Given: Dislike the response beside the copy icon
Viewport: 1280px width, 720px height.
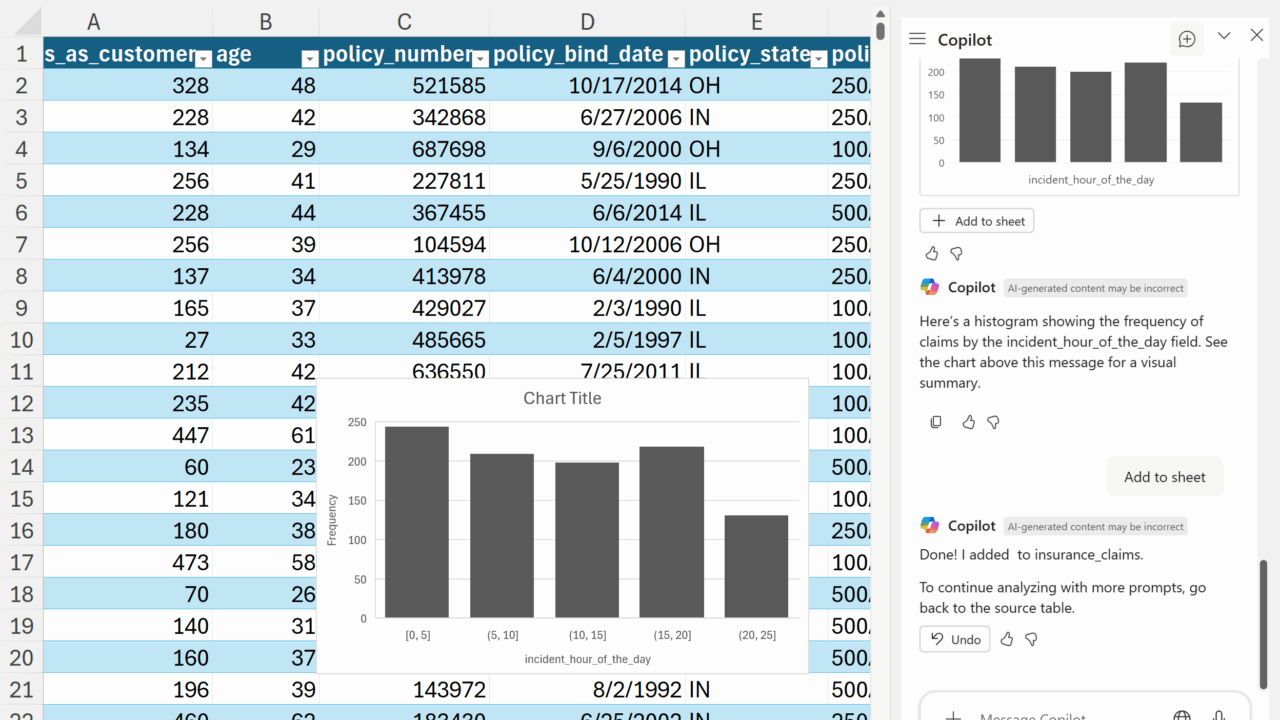Looking at the screenshot, I should tap(993, 422).
